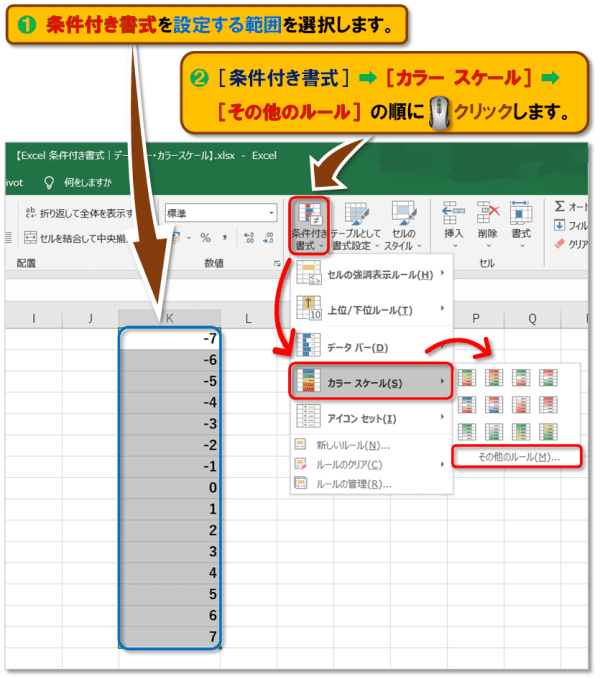
Task: Click the Decrease Decimal icon
Action: (268, 238)
